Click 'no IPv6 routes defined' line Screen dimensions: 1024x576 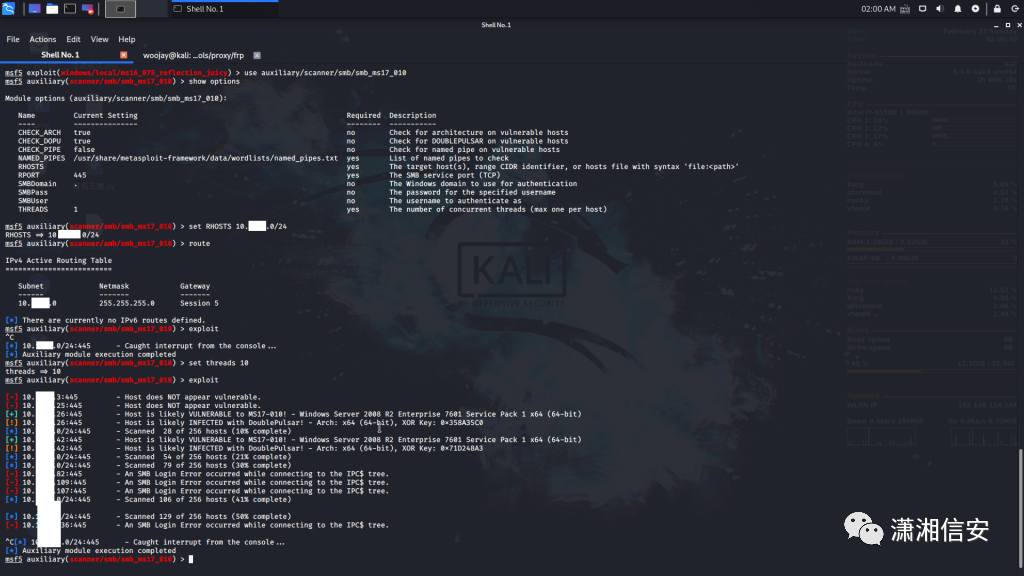click(105, 320)
